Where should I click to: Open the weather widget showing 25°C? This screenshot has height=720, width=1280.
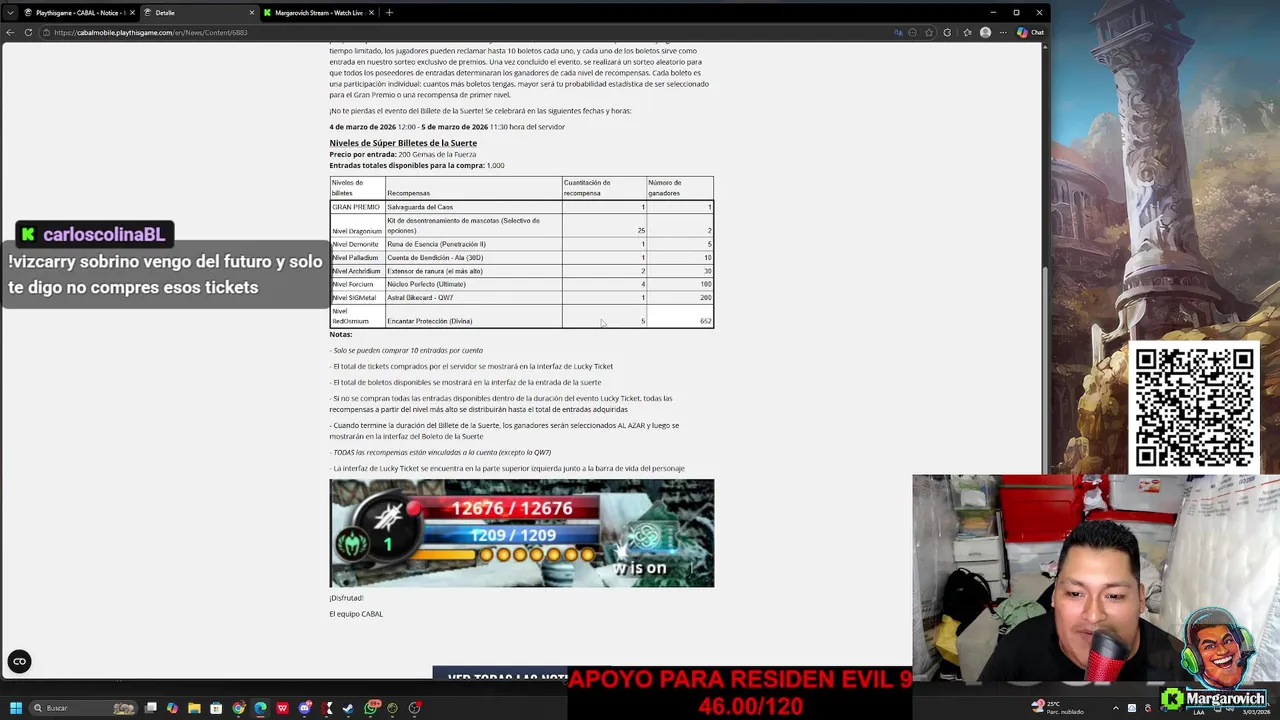(1060, 707)
